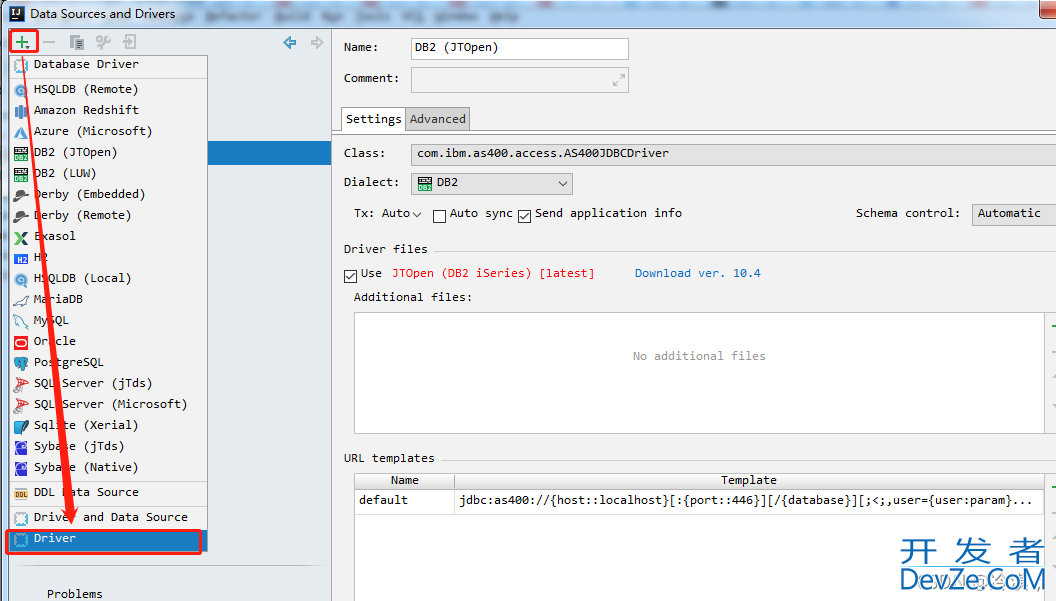Select Driver and Data Source option

[x=109, y=517]
